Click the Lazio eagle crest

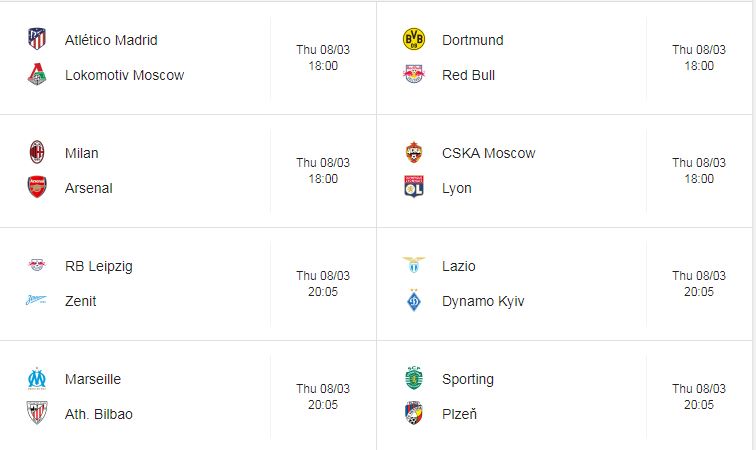(414, 266)
